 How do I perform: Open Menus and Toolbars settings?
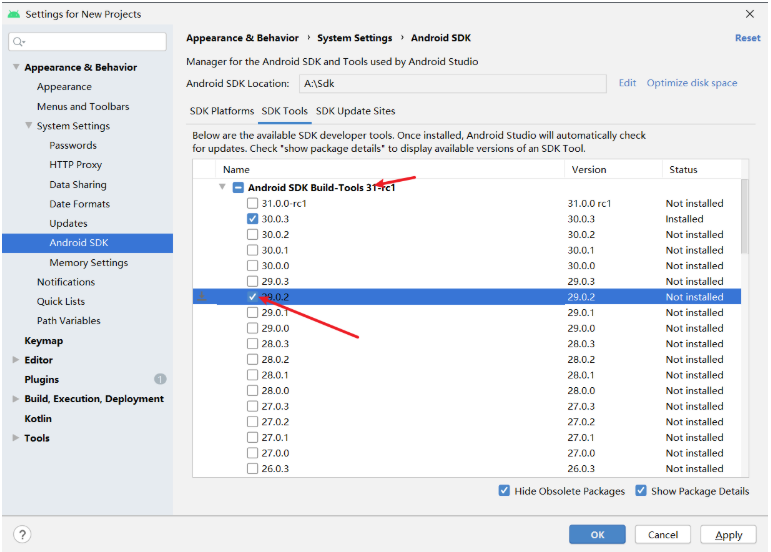83,107
